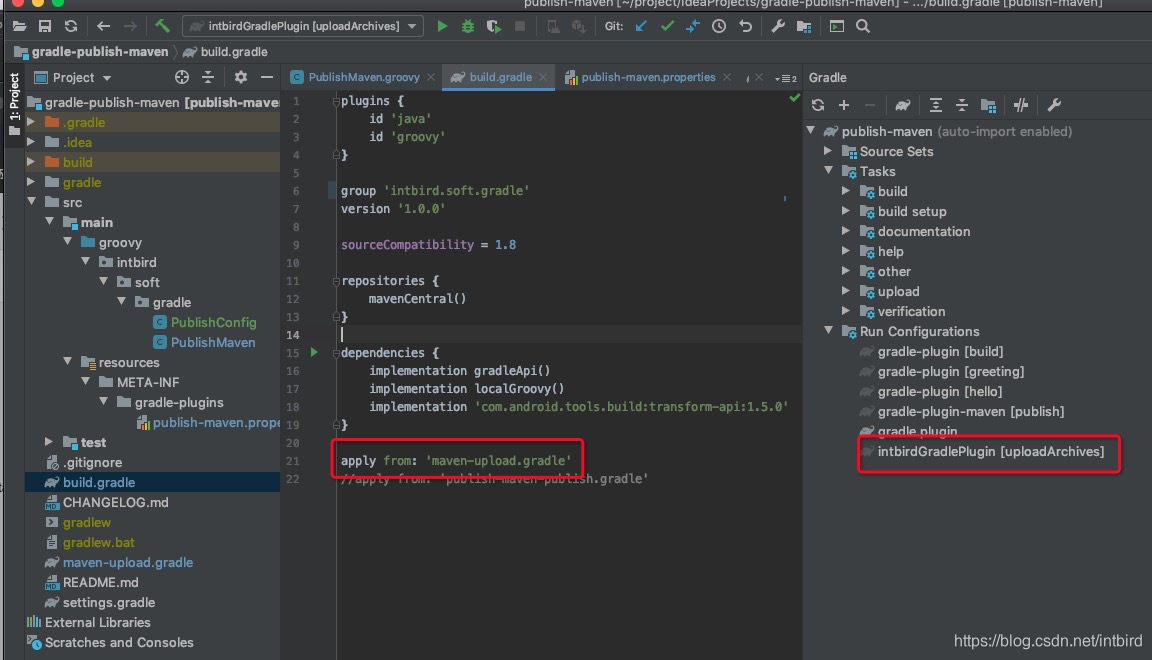Close the PublishMaven.groovy tab
1152x660 pixels.
(431, 77)
